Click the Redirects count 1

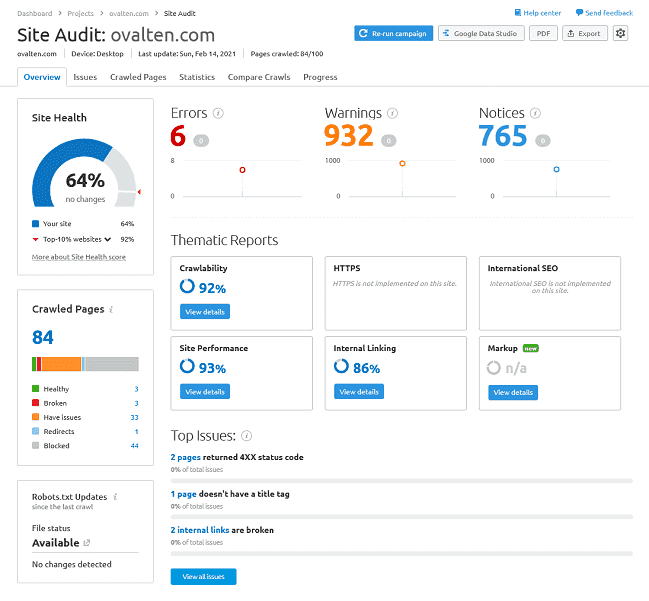point(137,431)
